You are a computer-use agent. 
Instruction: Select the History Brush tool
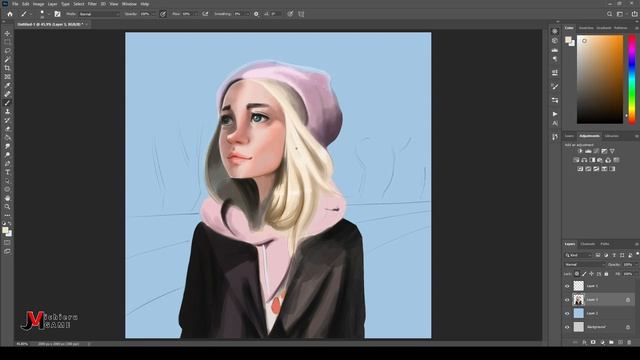pyautogui.click(x=7, y=120)
